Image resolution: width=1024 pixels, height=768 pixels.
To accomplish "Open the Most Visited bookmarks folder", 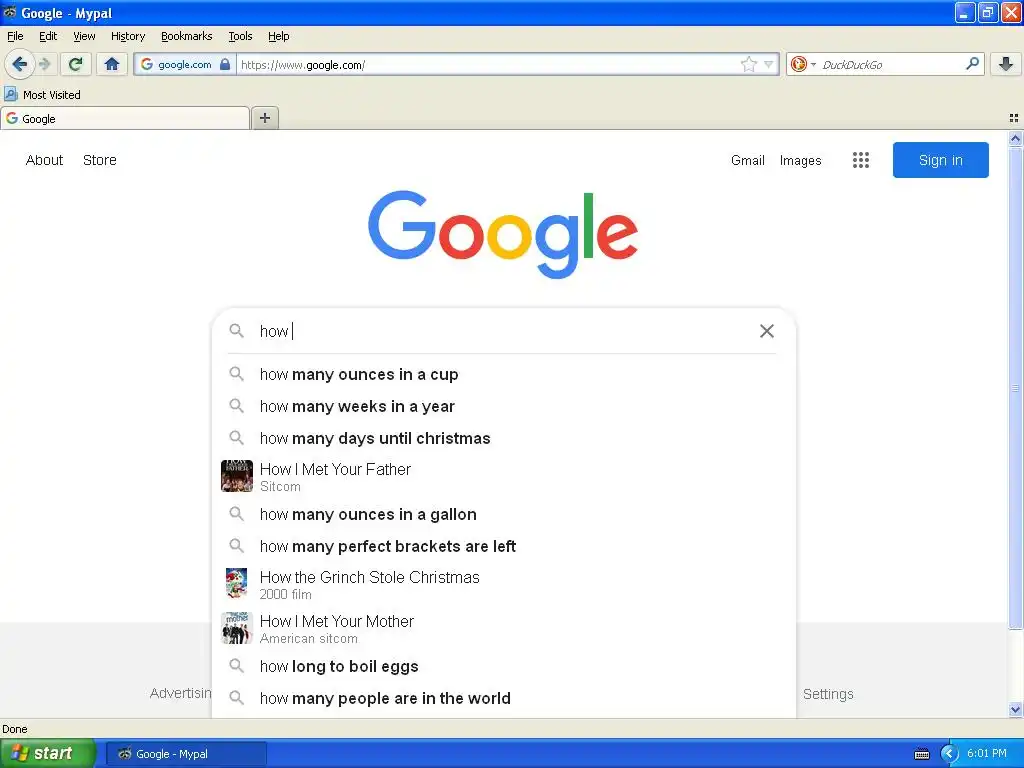I will (42, 95).
